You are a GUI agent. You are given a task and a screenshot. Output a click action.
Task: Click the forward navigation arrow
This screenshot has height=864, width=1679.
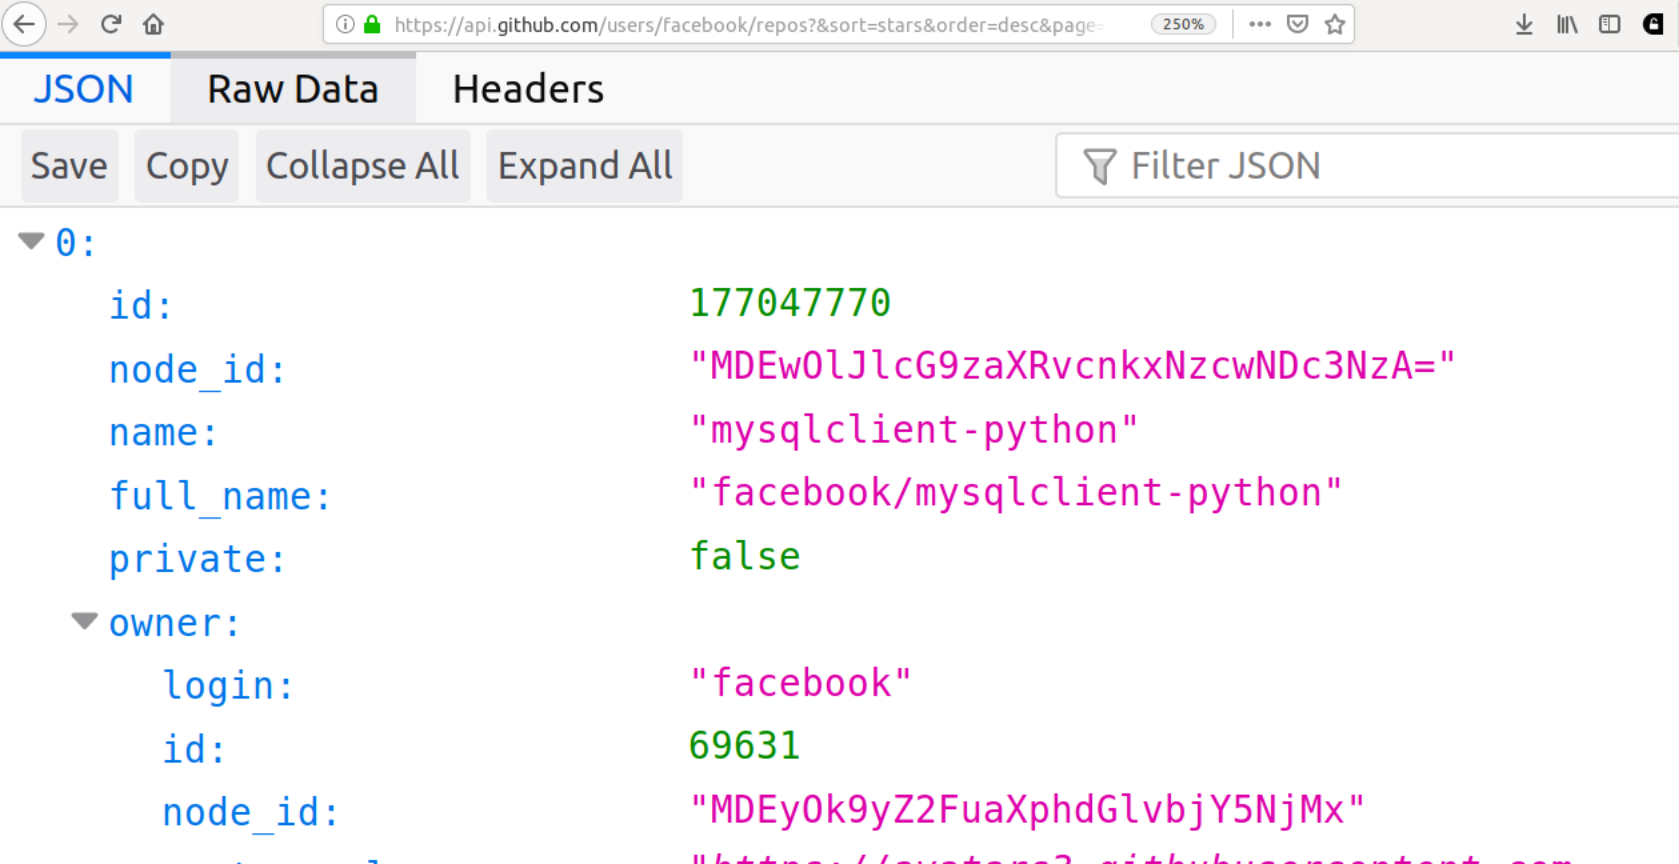tap(68, 24)
